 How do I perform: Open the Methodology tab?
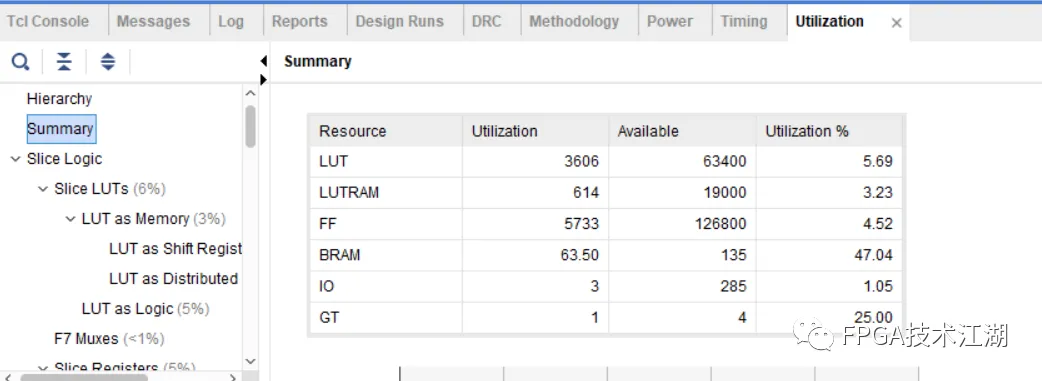pos(573,21)
